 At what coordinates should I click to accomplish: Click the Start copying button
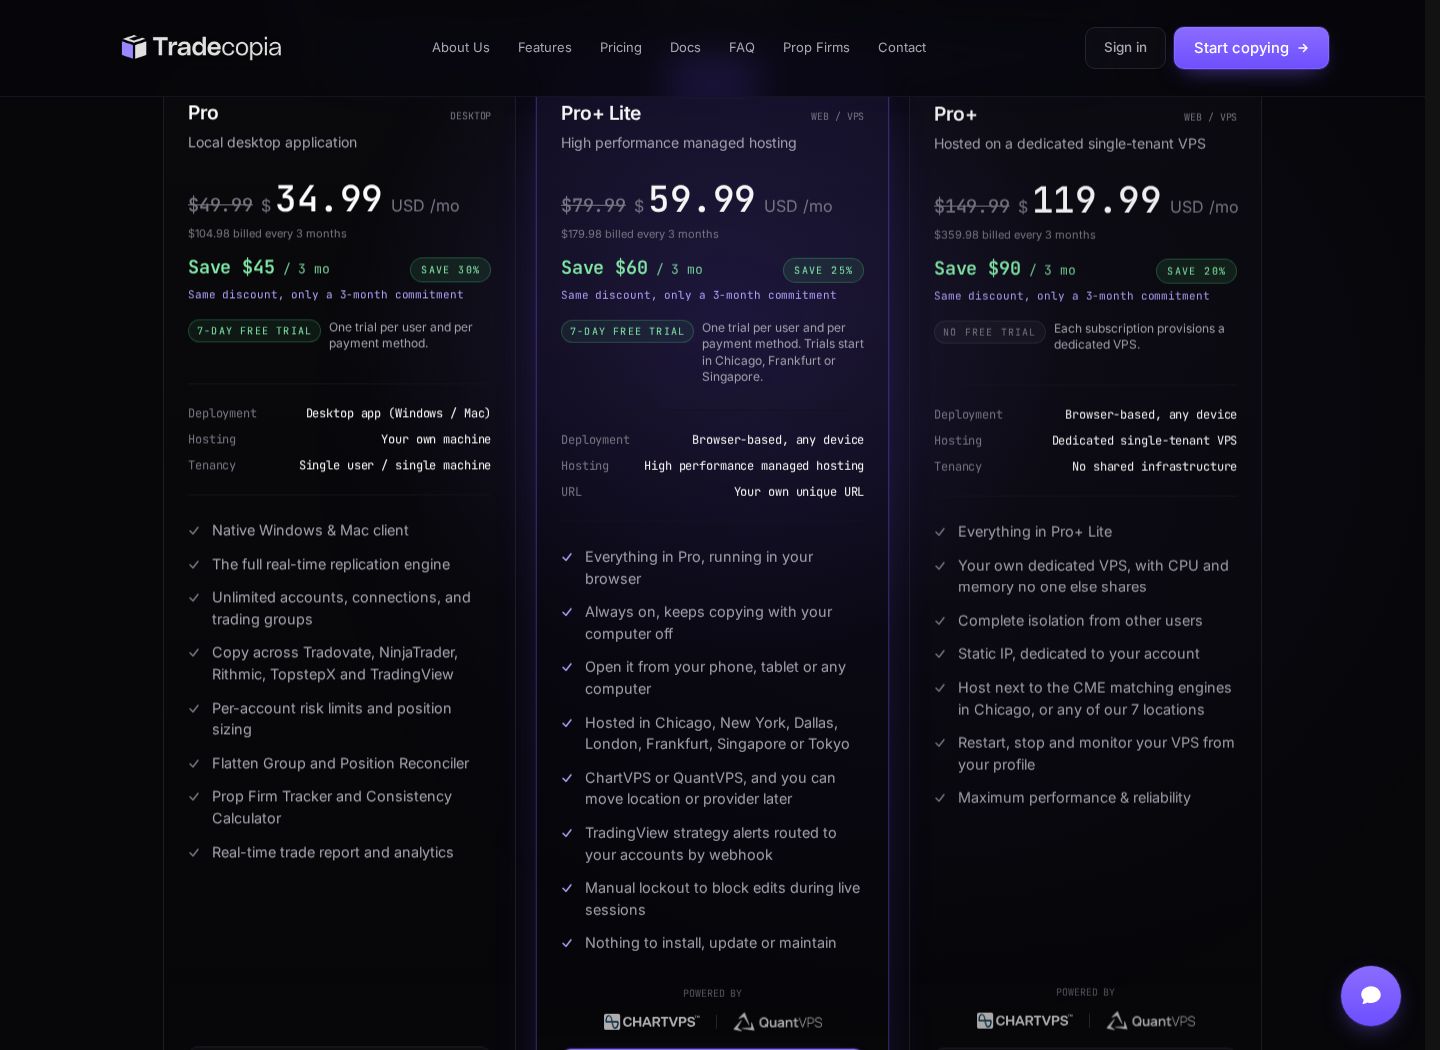(x=1251, y=48)
